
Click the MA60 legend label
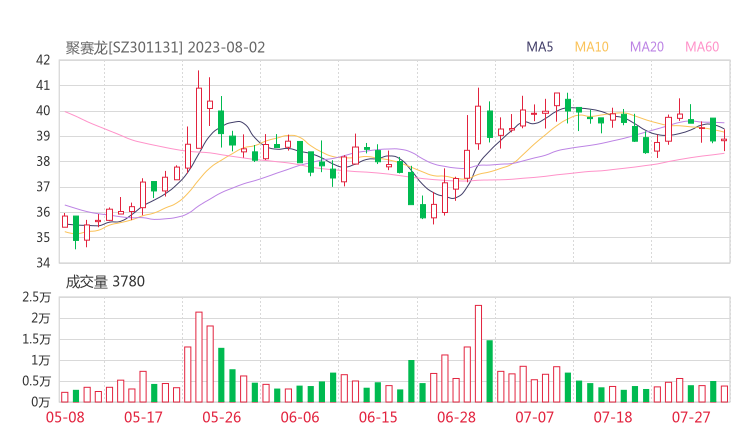(702, 47)
